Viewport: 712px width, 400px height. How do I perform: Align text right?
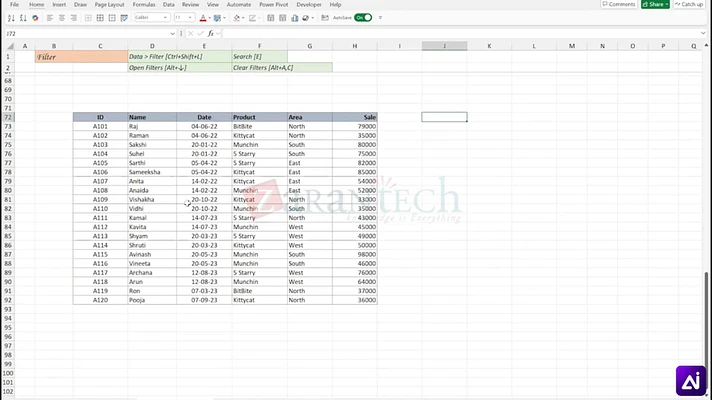(x=74, y=18)
